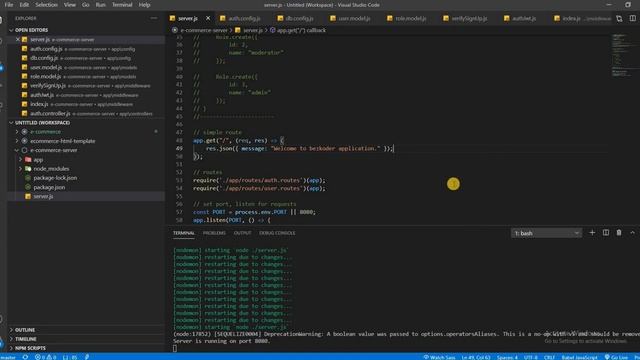
Task: Expand the ecommerce-html-template folder
Action: click(62, 141)
